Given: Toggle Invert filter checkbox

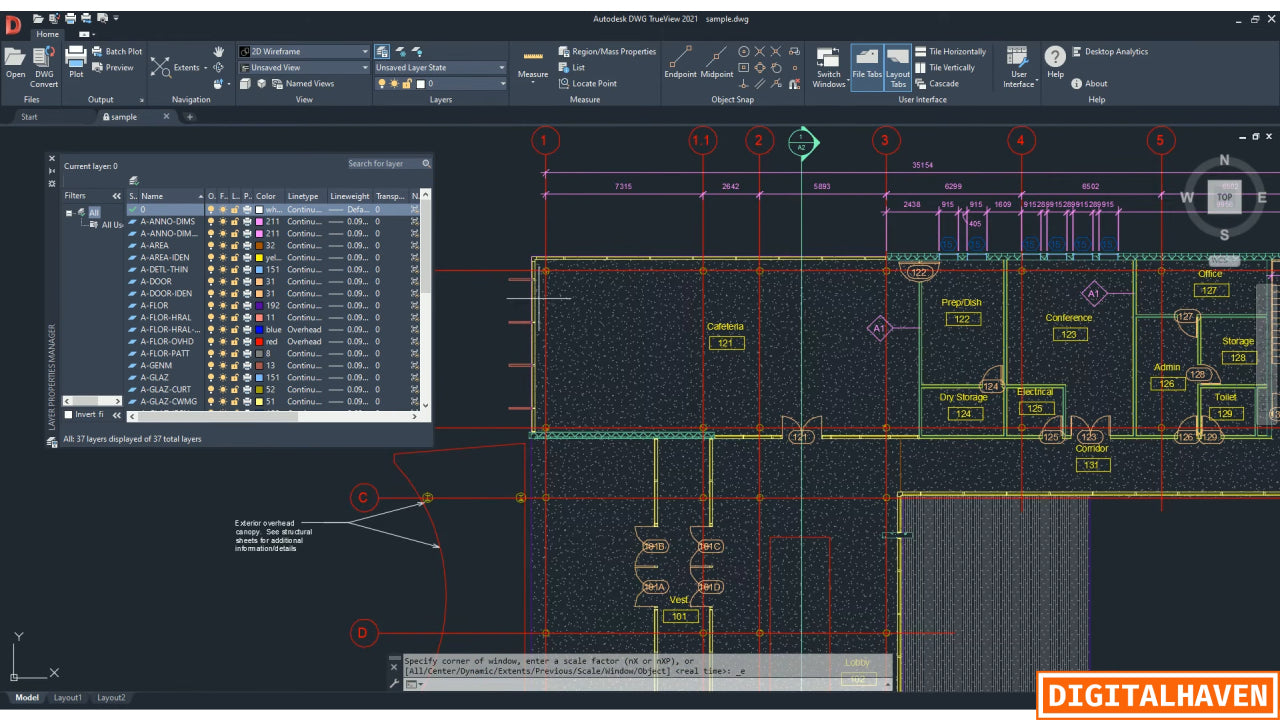Looking at the screenshot, I should 69,414.
